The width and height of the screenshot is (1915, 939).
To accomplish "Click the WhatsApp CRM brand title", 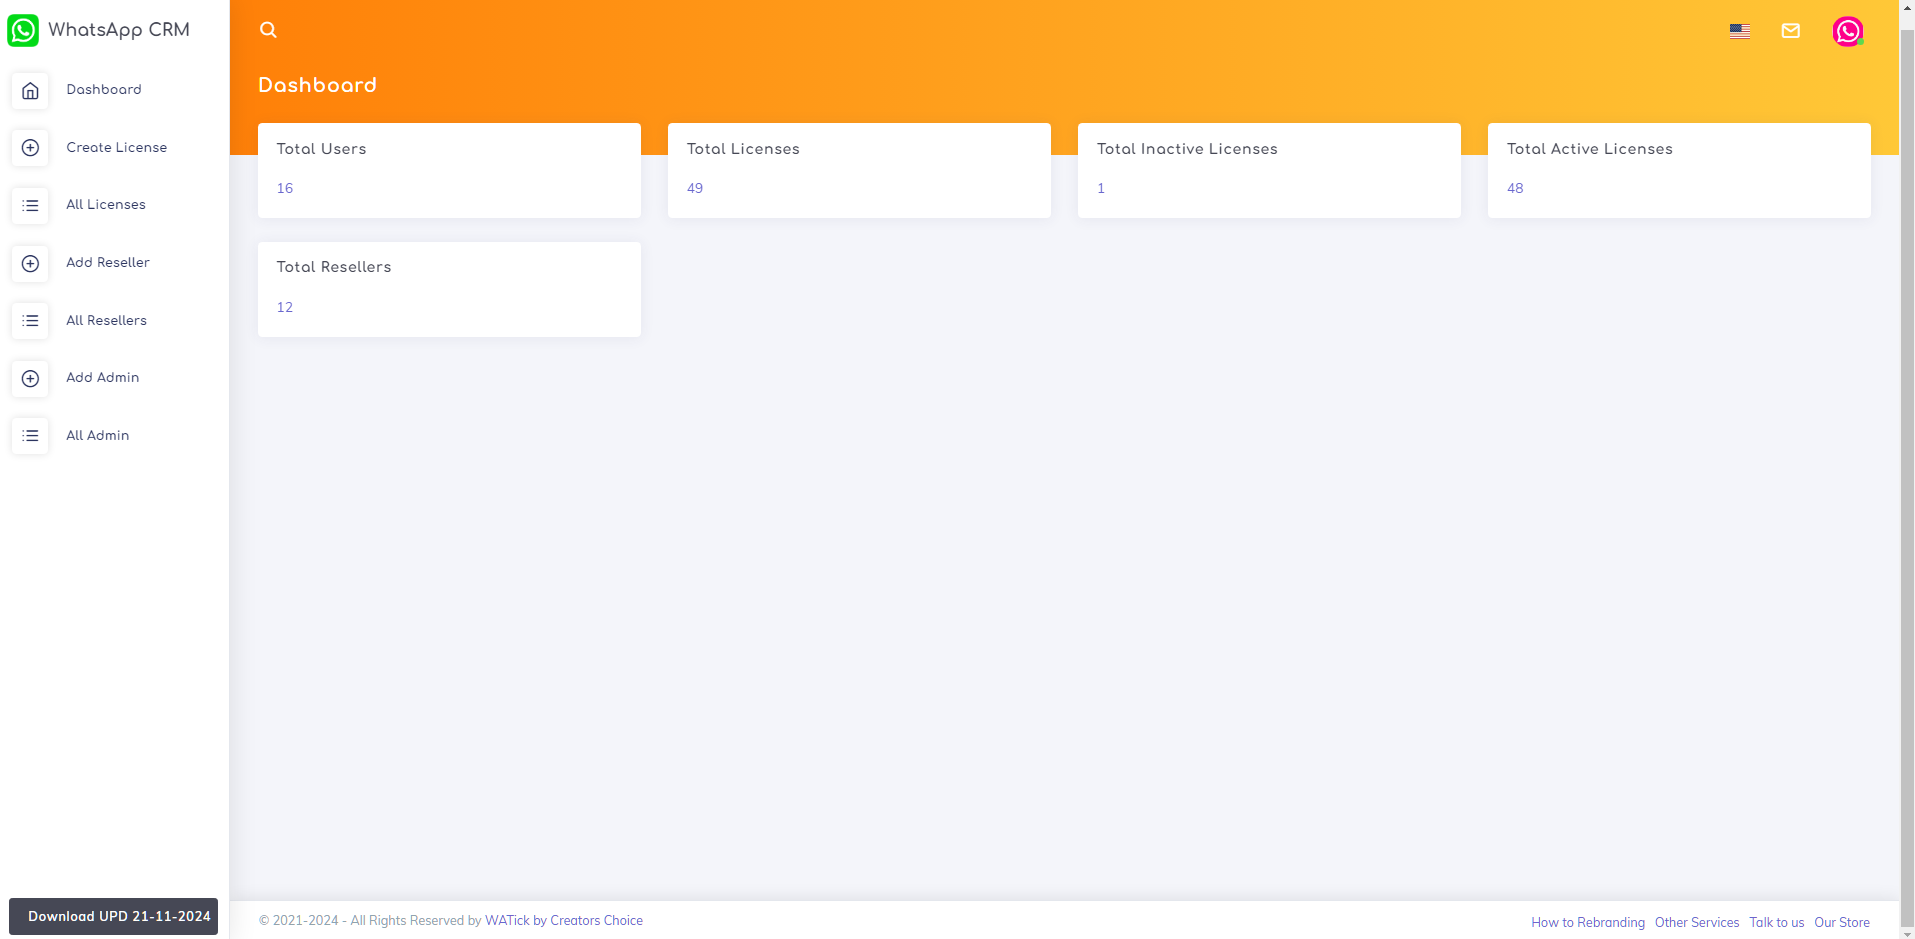I will tap(119, 30).
